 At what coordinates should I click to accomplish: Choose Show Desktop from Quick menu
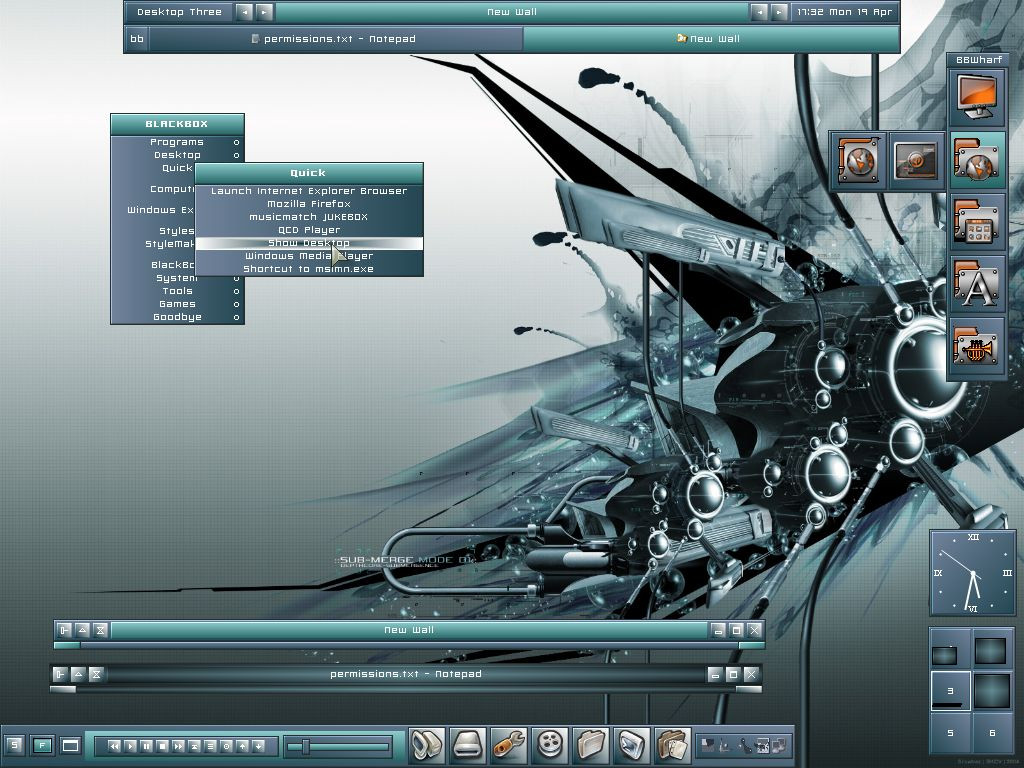pos(308,243)
